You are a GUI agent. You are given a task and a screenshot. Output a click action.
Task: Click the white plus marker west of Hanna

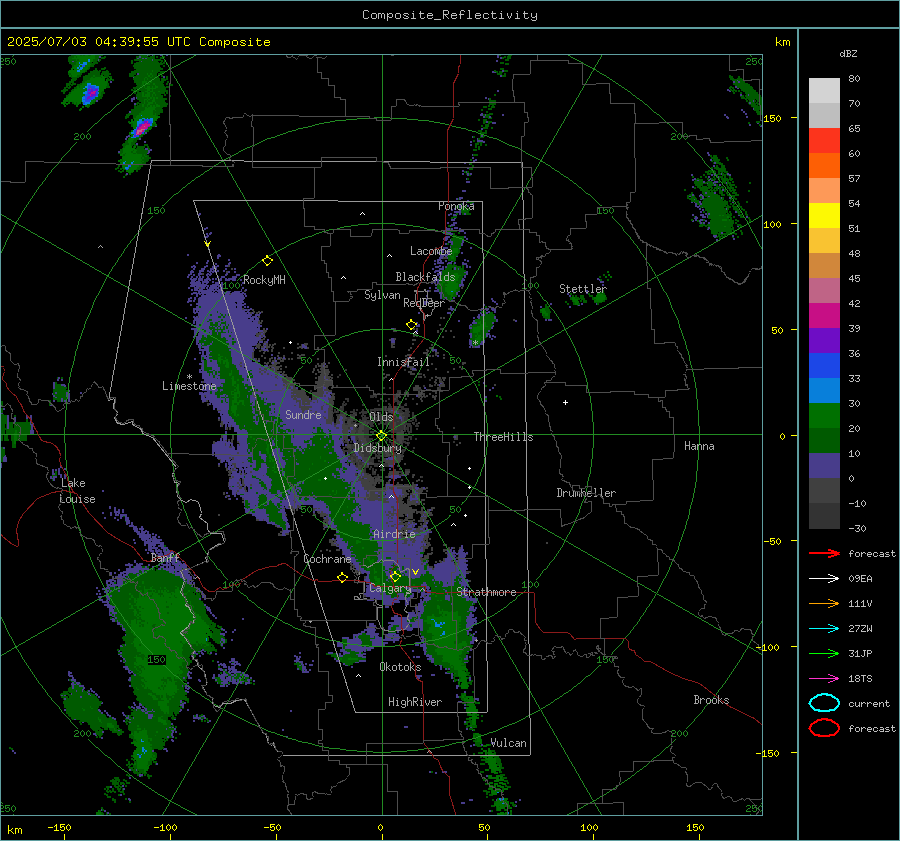565,402
